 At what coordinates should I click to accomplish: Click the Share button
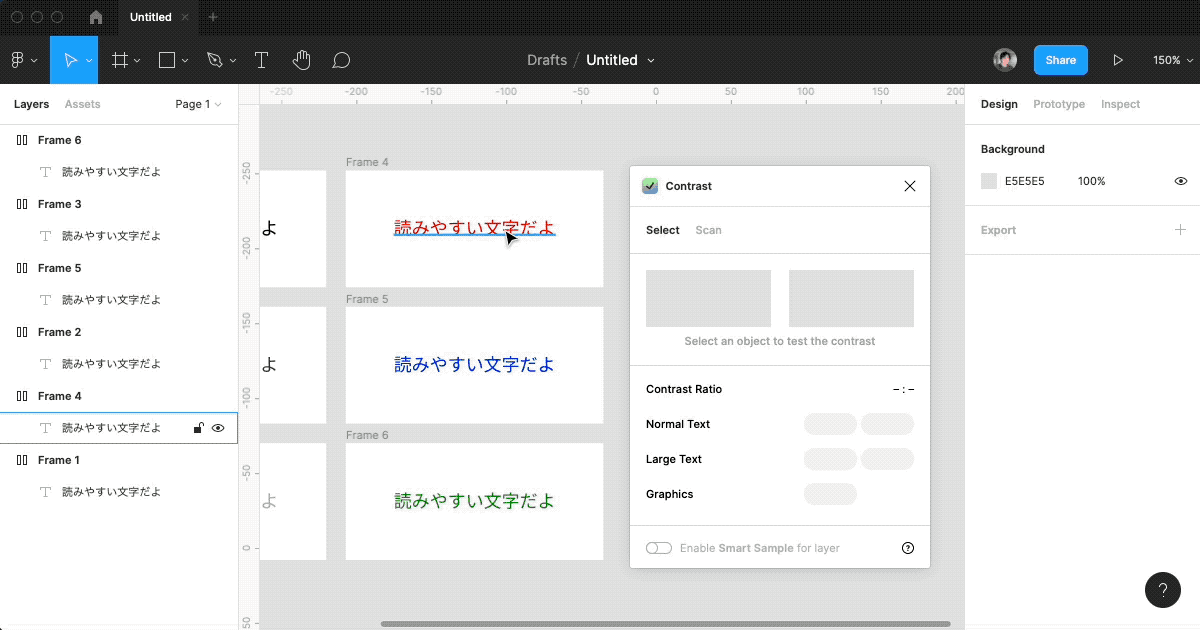tap(1060, 60)
